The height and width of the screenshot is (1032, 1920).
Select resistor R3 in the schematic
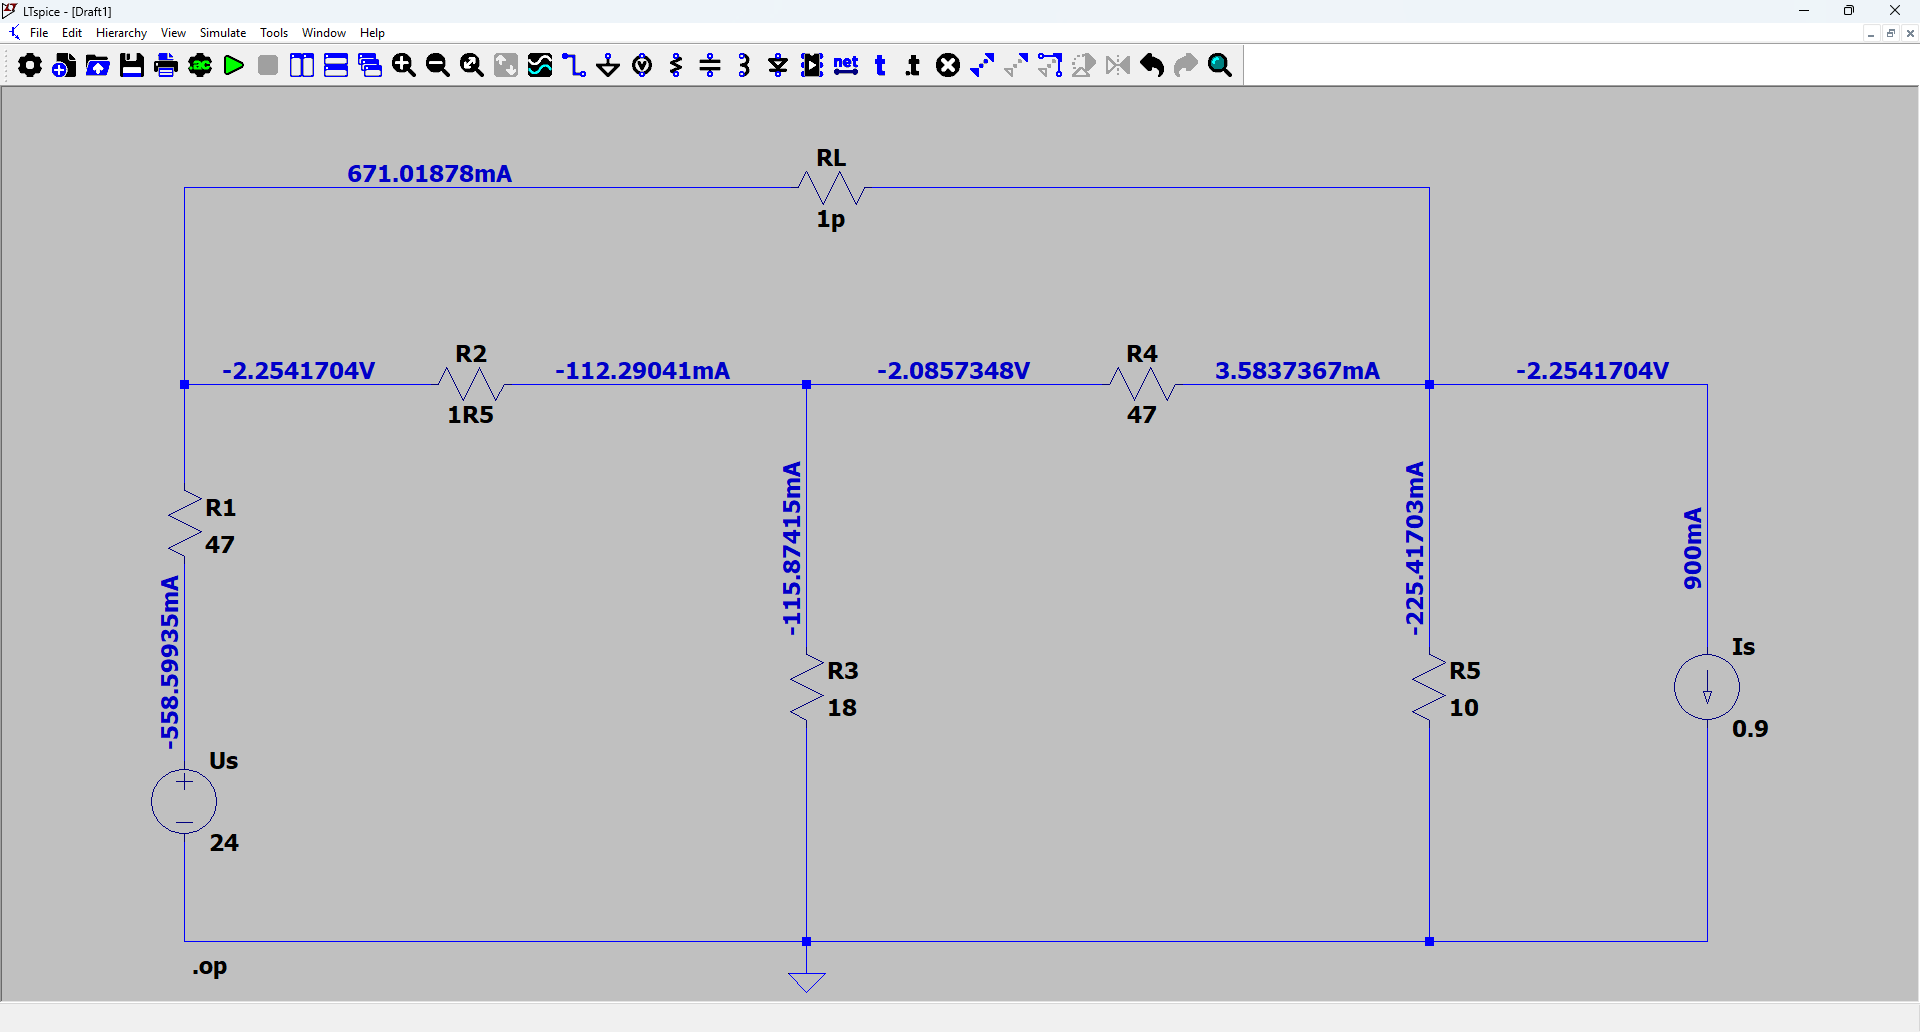[807, 688]
